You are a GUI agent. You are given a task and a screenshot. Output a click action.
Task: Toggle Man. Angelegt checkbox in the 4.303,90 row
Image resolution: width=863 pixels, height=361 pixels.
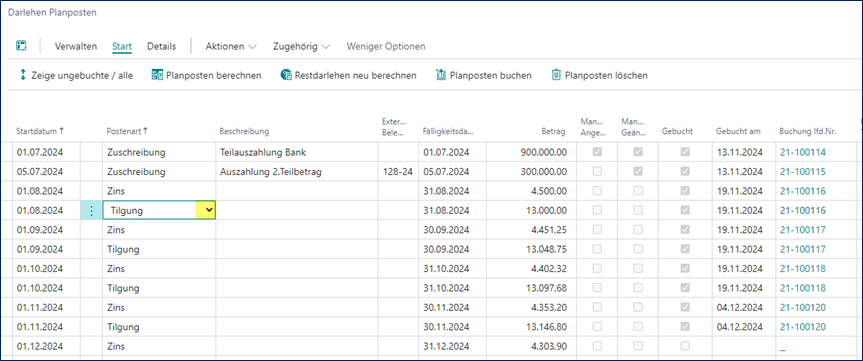coord(597,346)
